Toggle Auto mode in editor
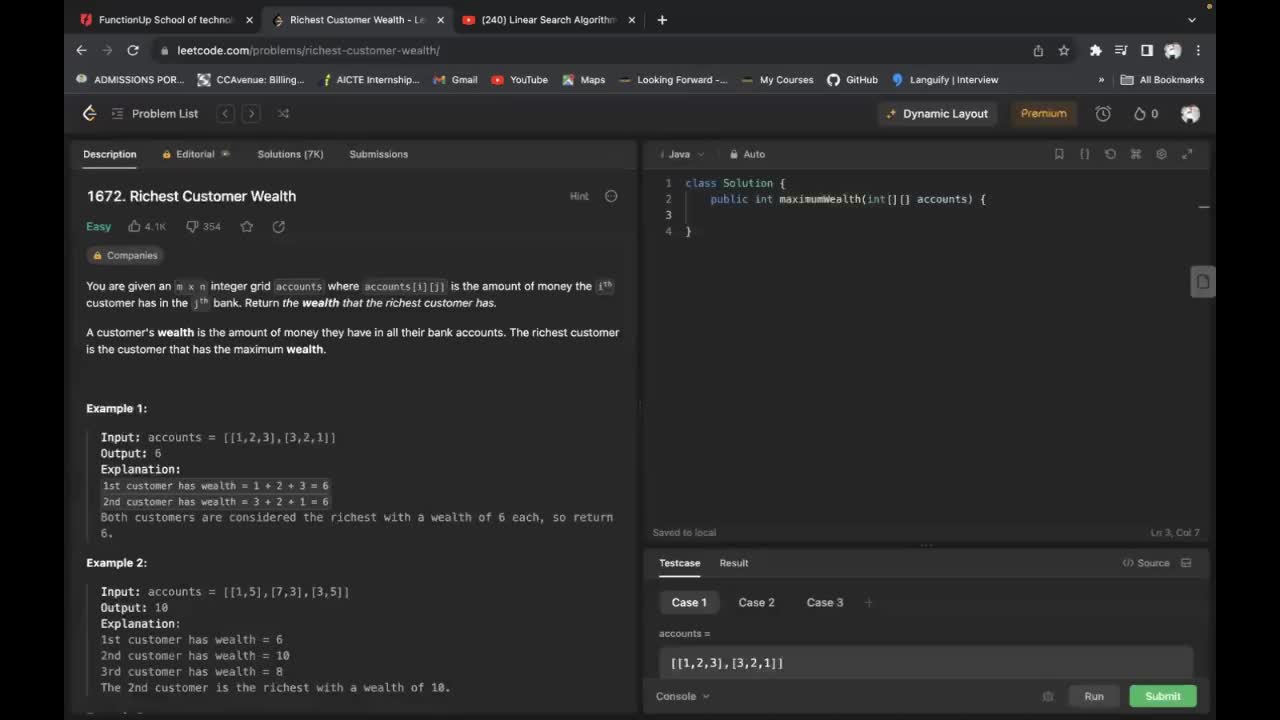Viewport: 1280px width, 720px height. [747, 154]
